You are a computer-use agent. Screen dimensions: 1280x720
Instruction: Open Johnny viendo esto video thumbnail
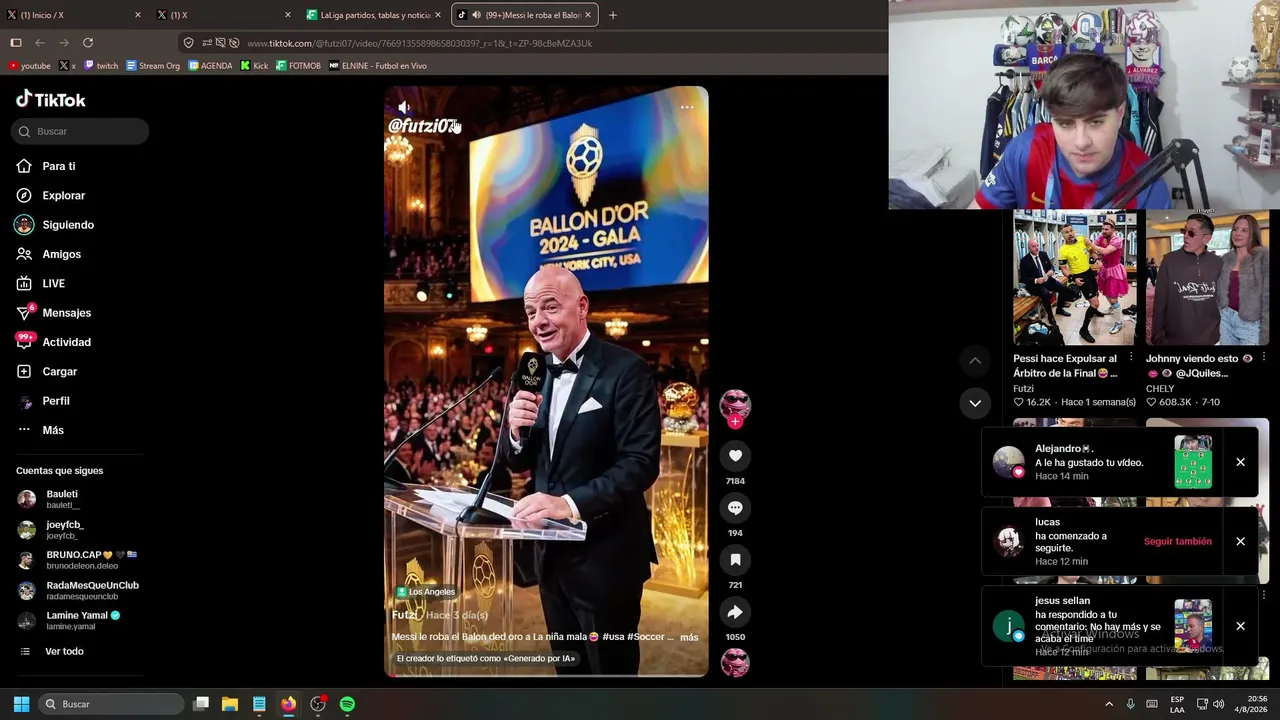click(x=1207, y=278)
